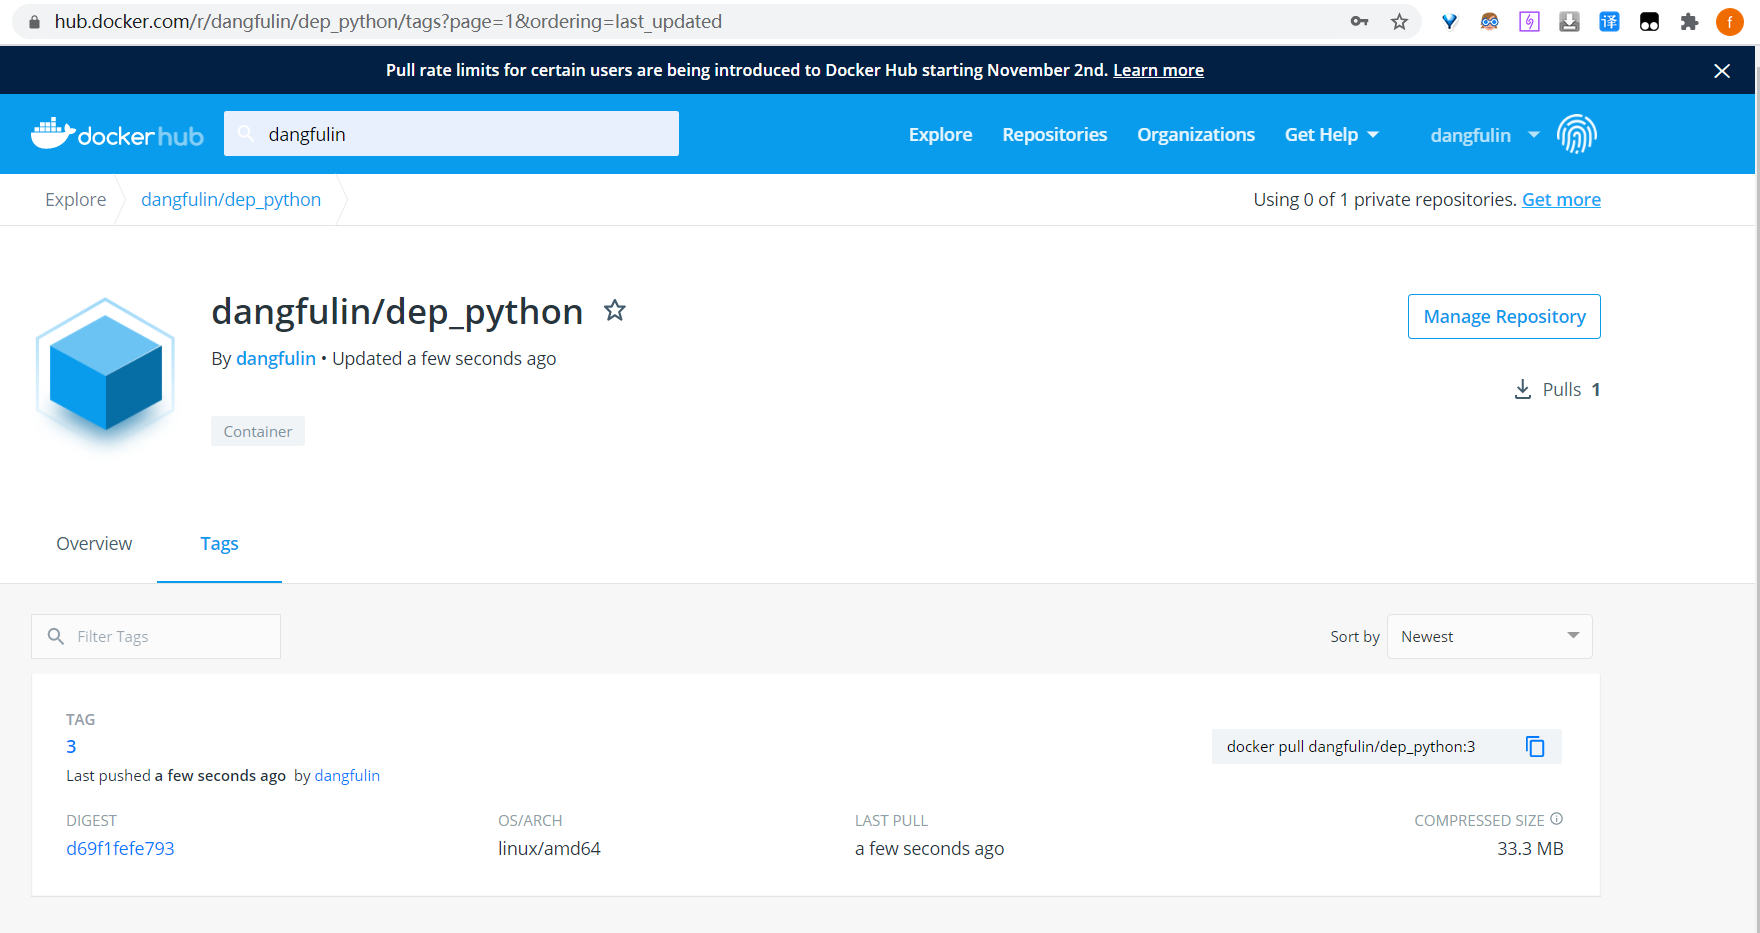The image size is (1760, 933).
Task: Open the dangfulin/dep_python breadcrumb
Action: (231, 200)
